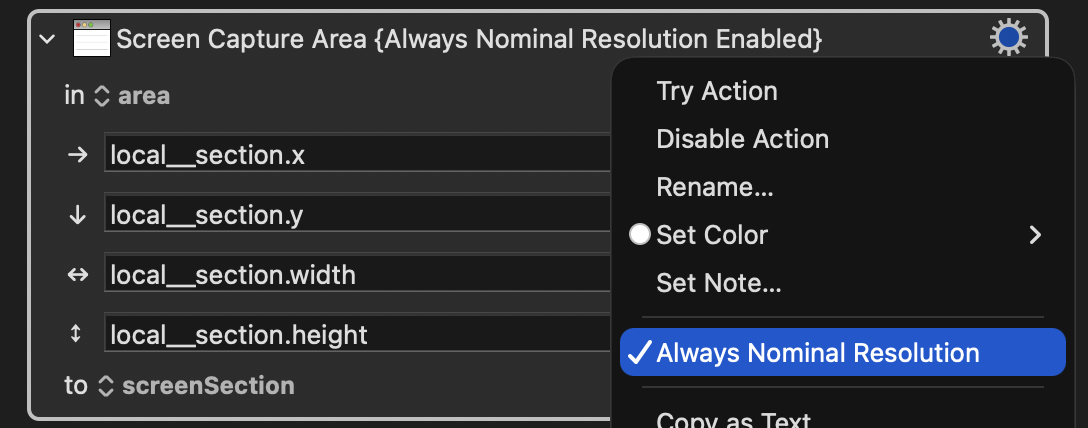1088x428 pixels.
Task: Choose Rename... from the context menu
Action: (x=714, y=187)
